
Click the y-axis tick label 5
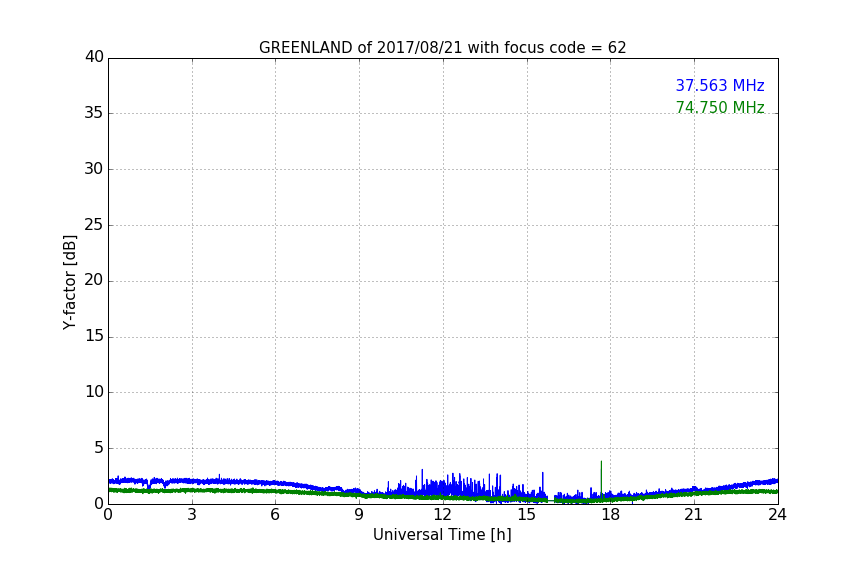pos(99,448)
